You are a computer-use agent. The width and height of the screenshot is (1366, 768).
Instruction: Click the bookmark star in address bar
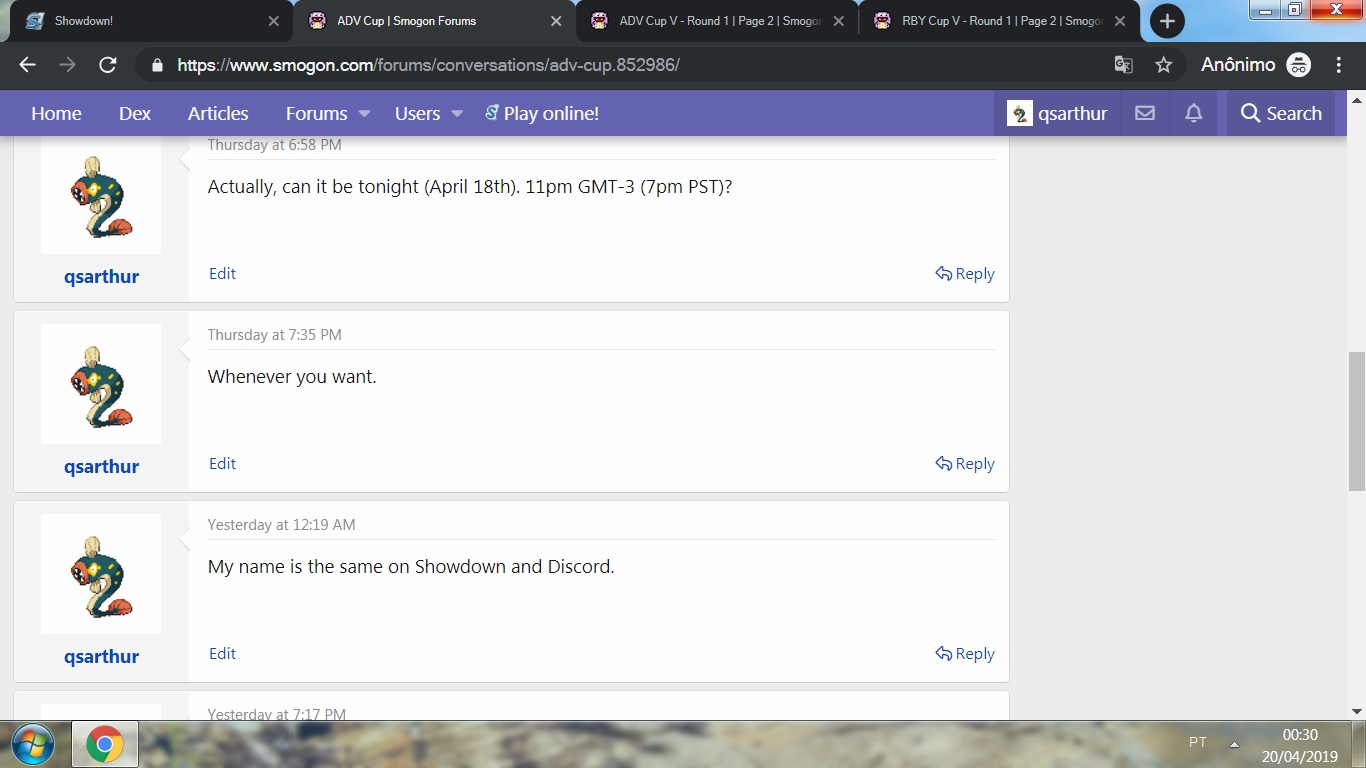tap(1163, 65)
